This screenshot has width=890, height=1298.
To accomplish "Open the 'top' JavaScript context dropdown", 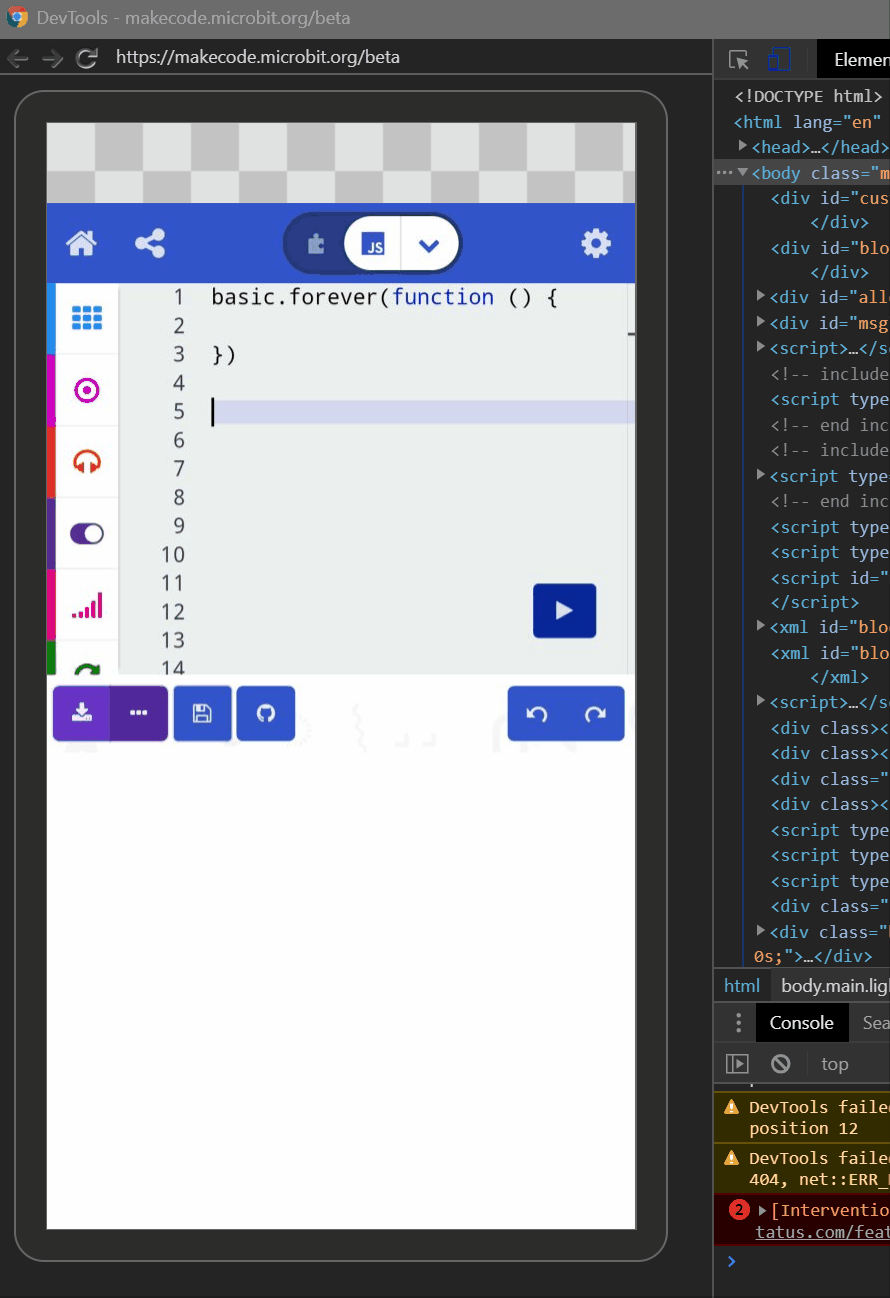I will pos(835,1064).
